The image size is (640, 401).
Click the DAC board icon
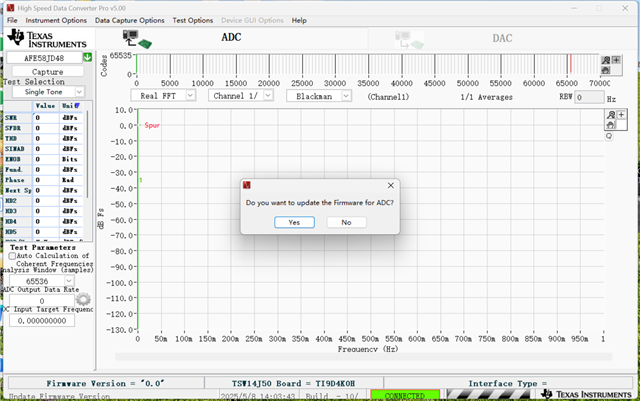pos(409,40)
